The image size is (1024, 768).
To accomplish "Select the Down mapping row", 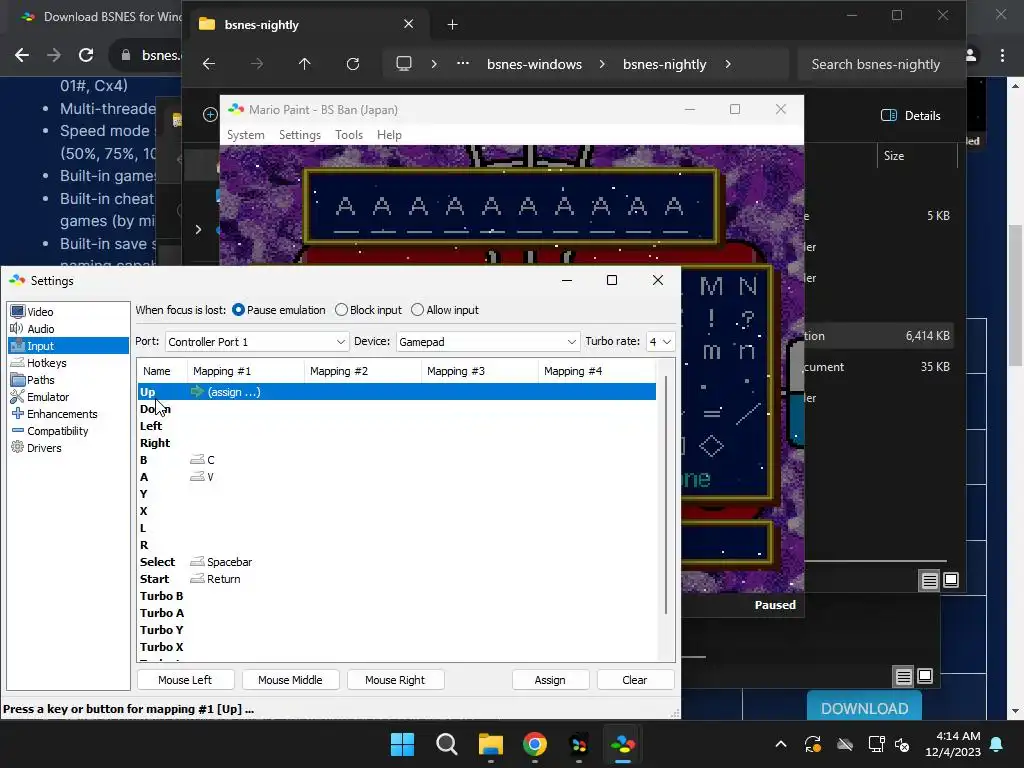I will point(396,409).
